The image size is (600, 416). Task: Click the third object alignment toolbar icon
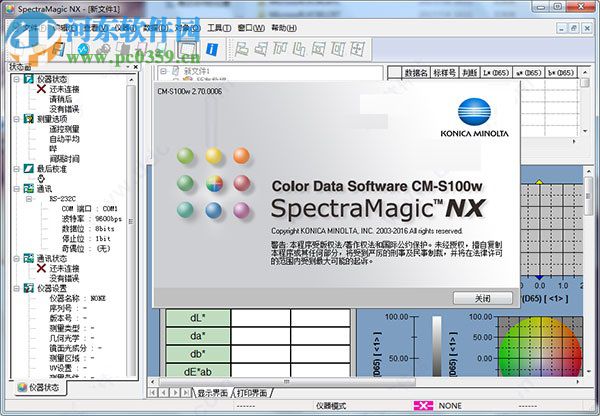[280, 49]
